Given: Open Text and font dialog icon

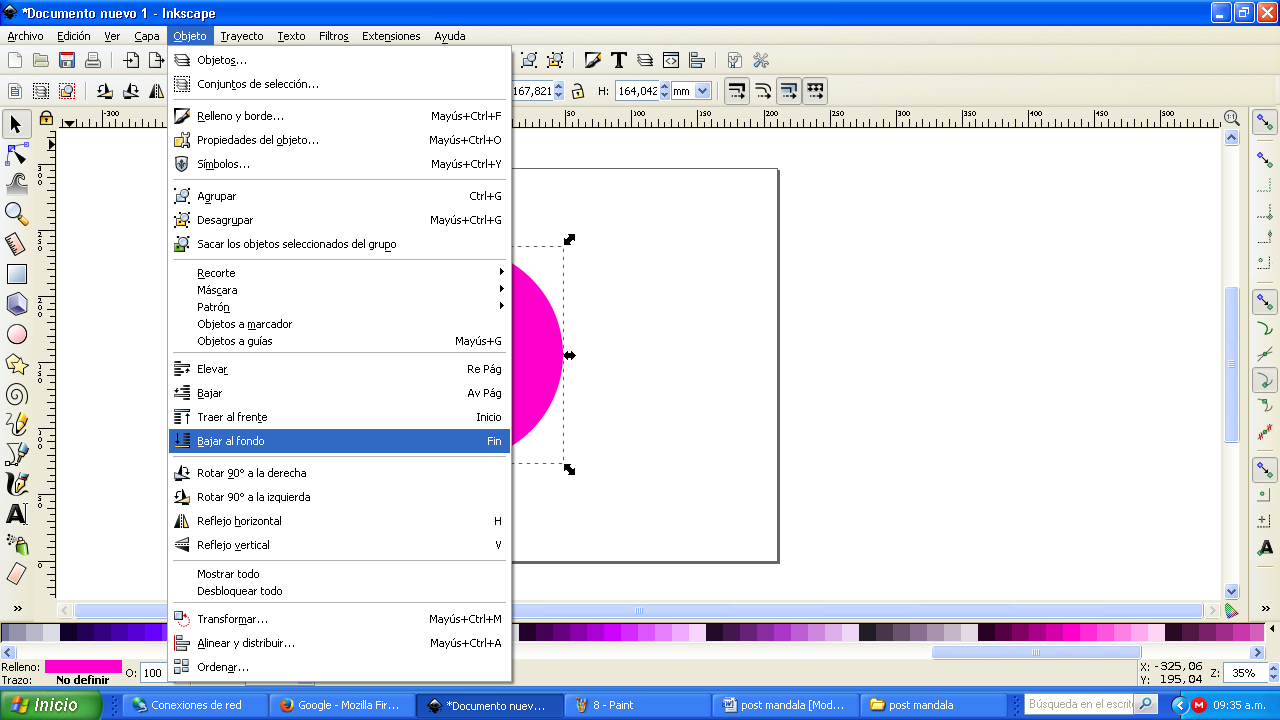Looking at the screenshot, I should (619, 61).
